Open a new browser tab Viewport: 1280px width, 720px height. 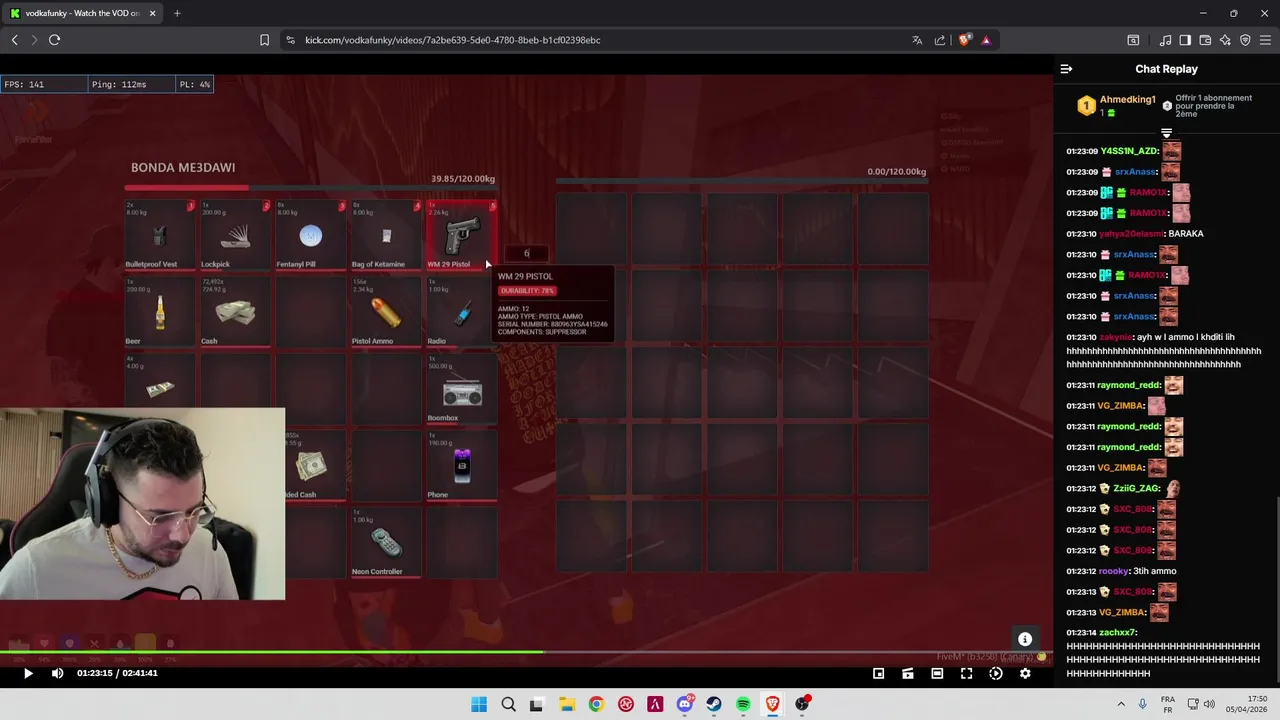pyautogui.click(x=177, y=13)
